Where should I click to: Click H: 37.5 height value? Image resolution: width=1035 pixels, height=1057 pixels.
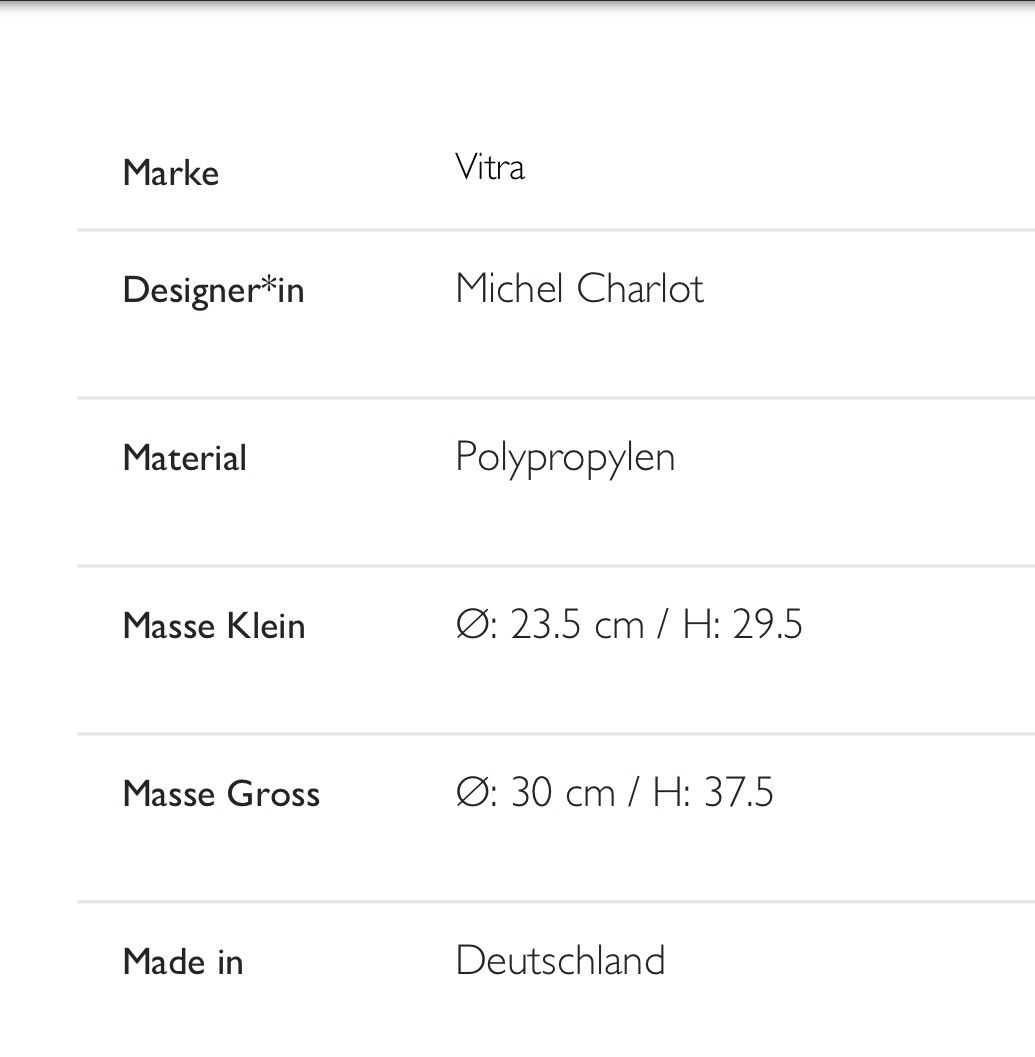pos(713,791)
